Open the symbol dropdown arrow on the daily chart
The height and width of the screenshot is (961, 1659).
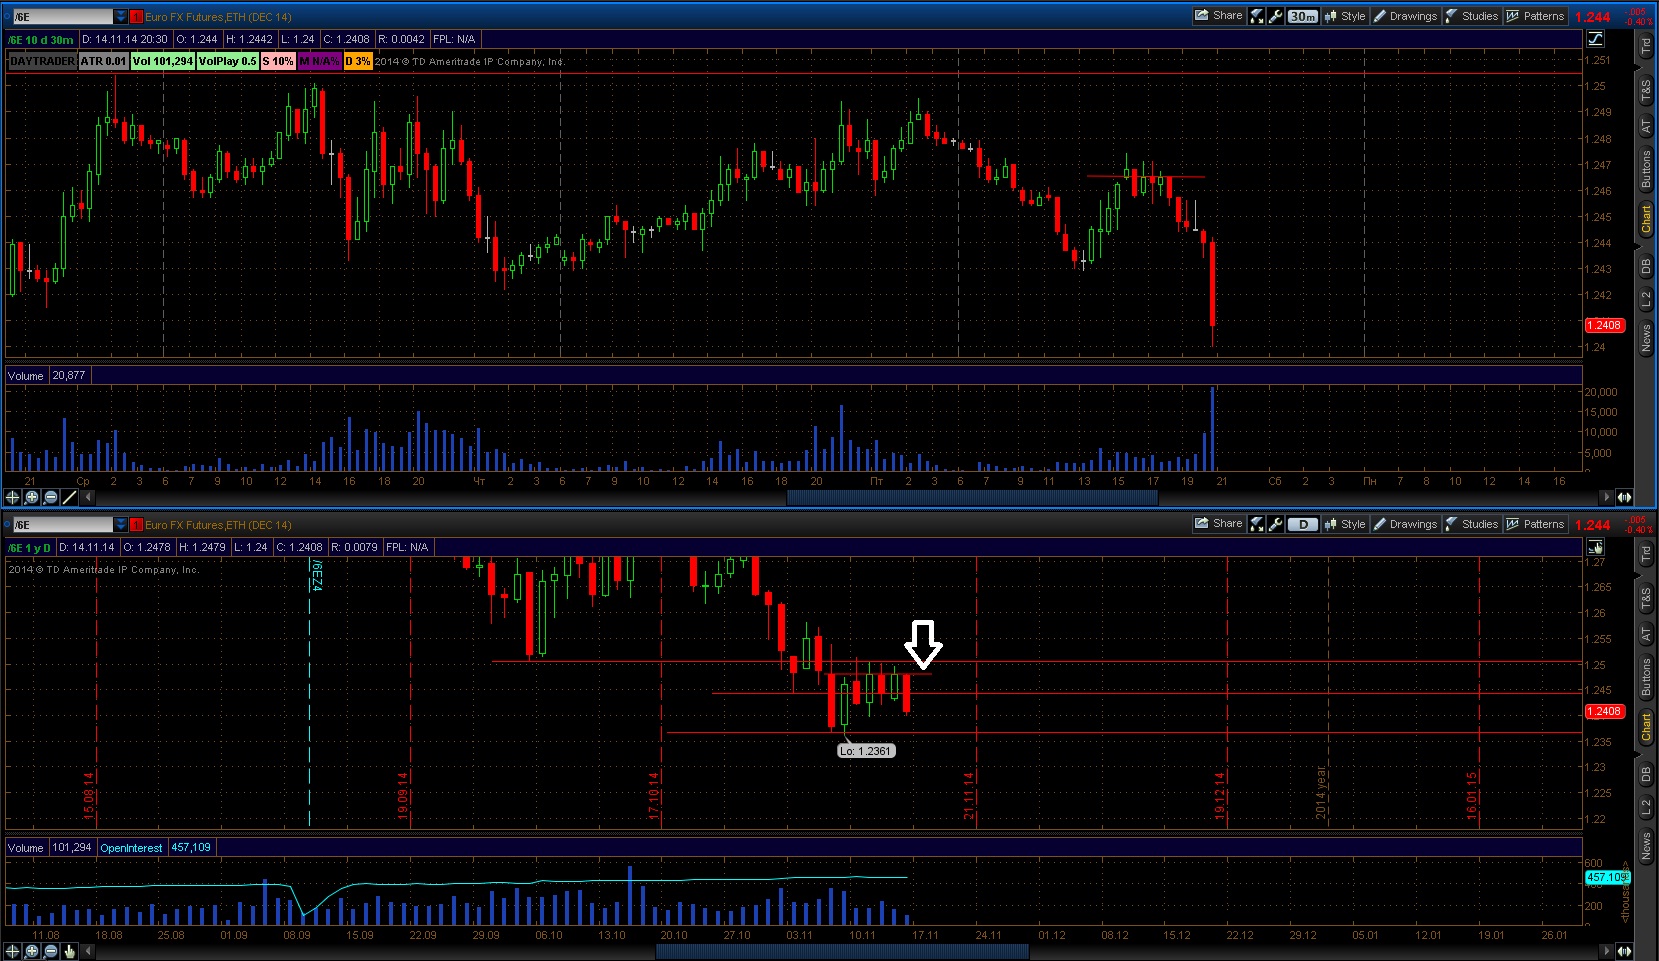pyautogui.click(x=121, y=525)
